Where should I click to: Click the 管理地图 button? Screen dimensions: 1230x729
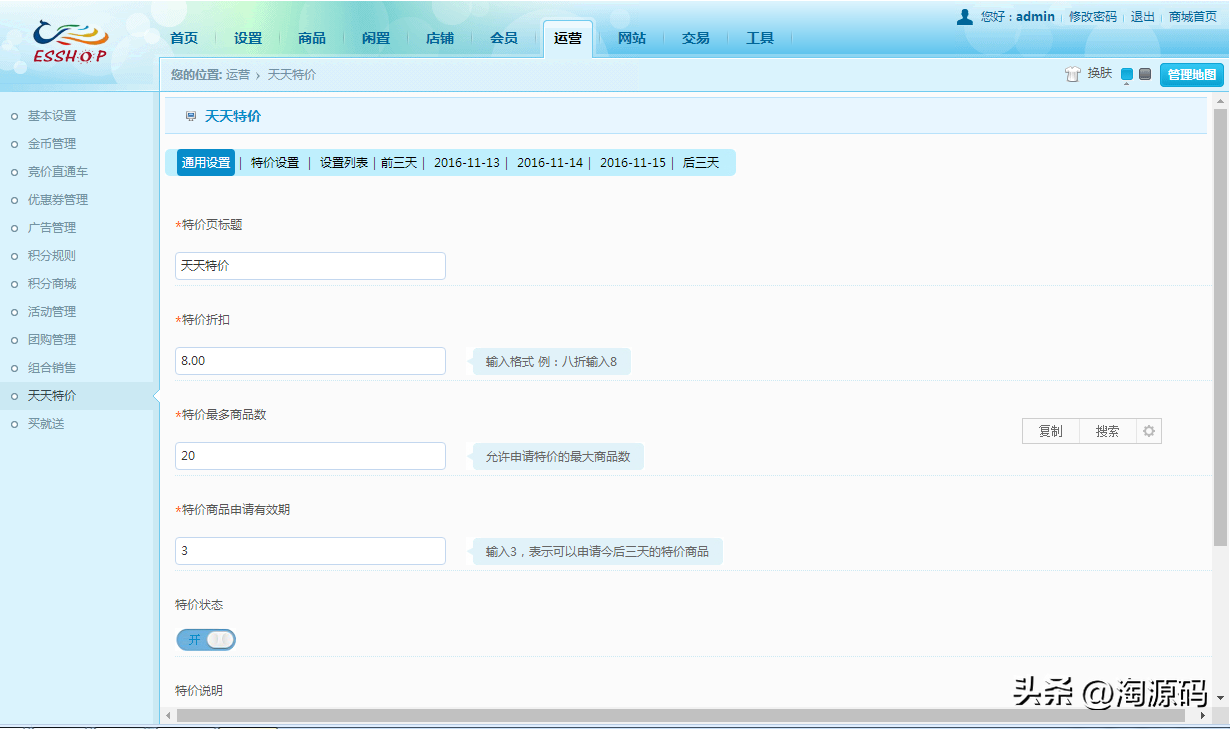click(1191, 74)
